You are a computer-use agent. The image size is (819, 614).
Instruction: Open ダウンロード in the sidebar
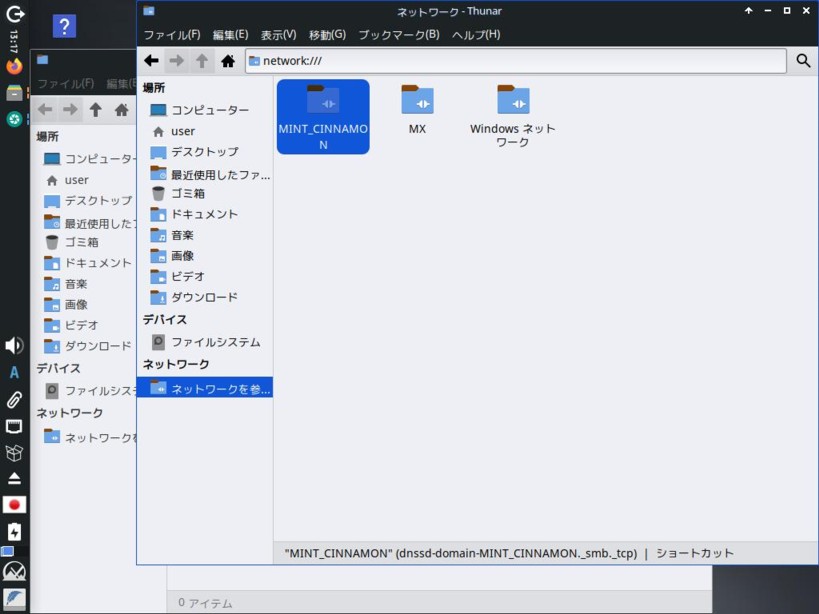pos(204,297)
